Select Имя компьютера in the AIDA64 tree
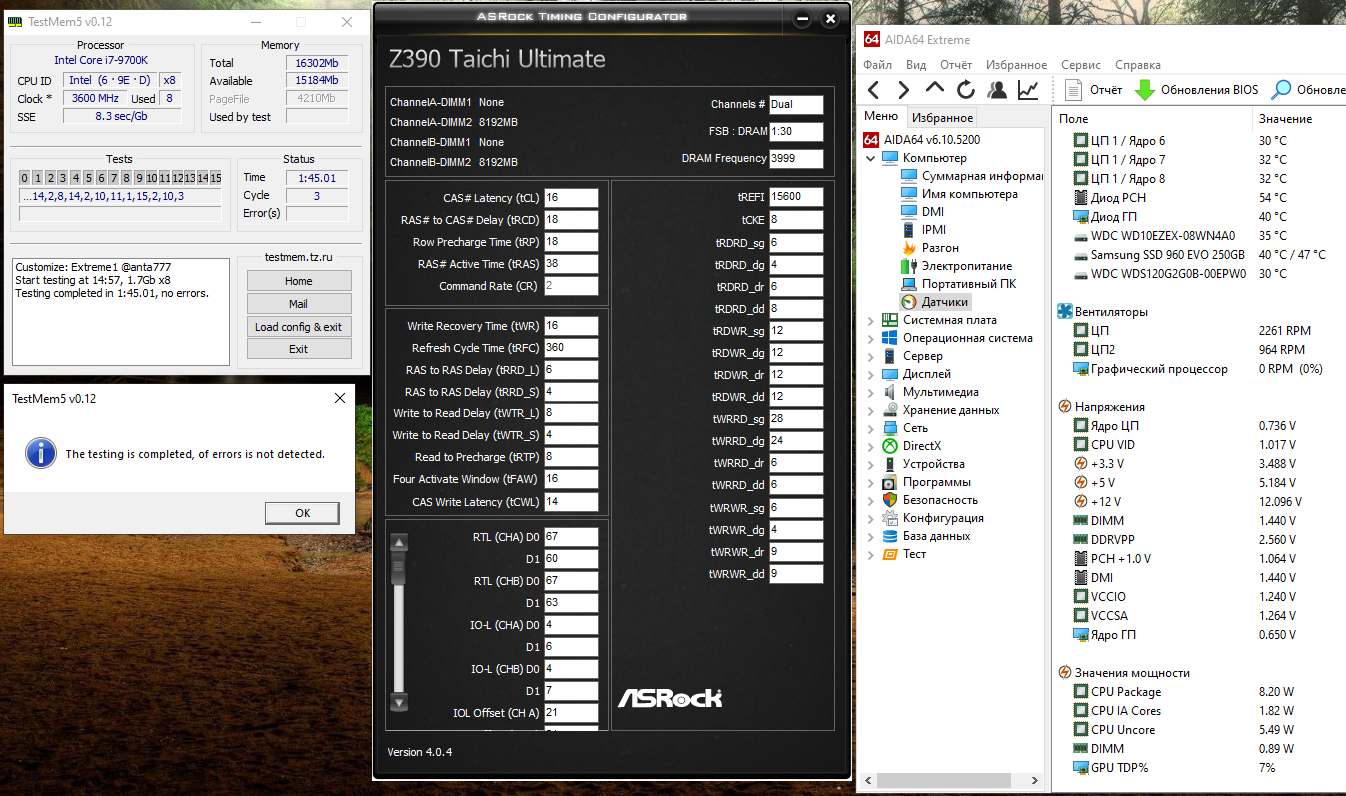Viewport: 1346px width, 796px height. pos(970,194)
